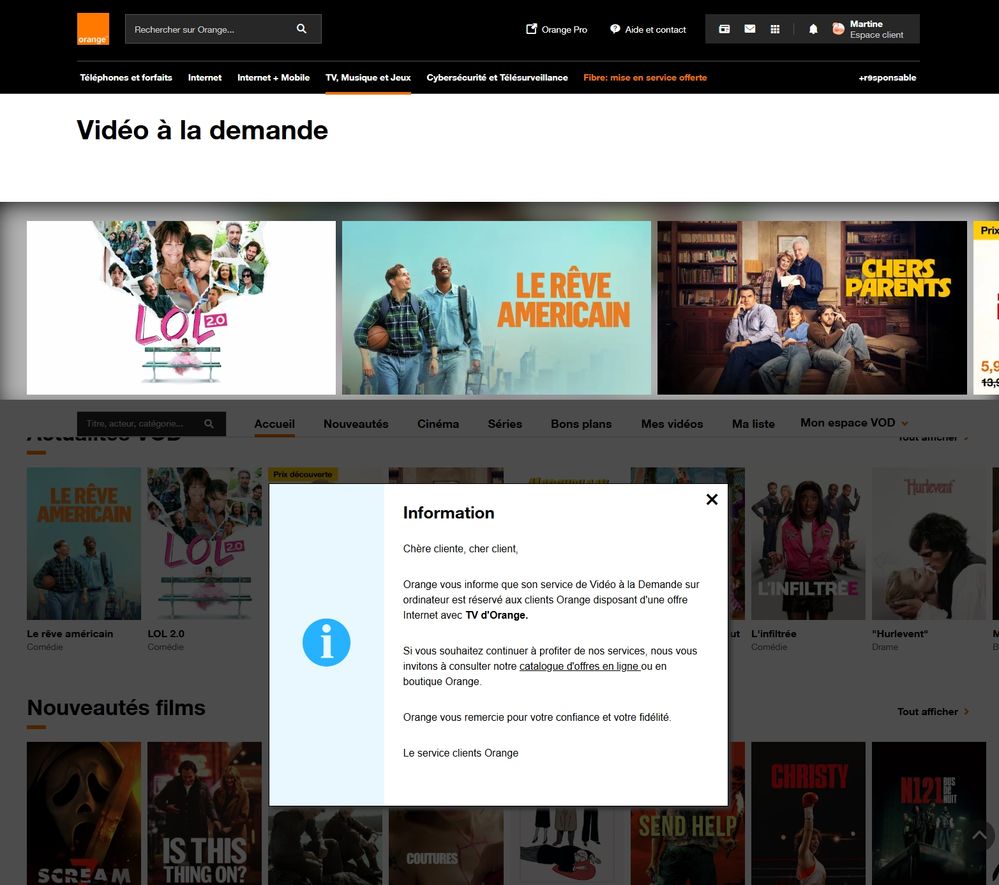The width and height of the screenshot is (999, 885).
Task: Open the apps grid icon in header
Action: [775, 29]
